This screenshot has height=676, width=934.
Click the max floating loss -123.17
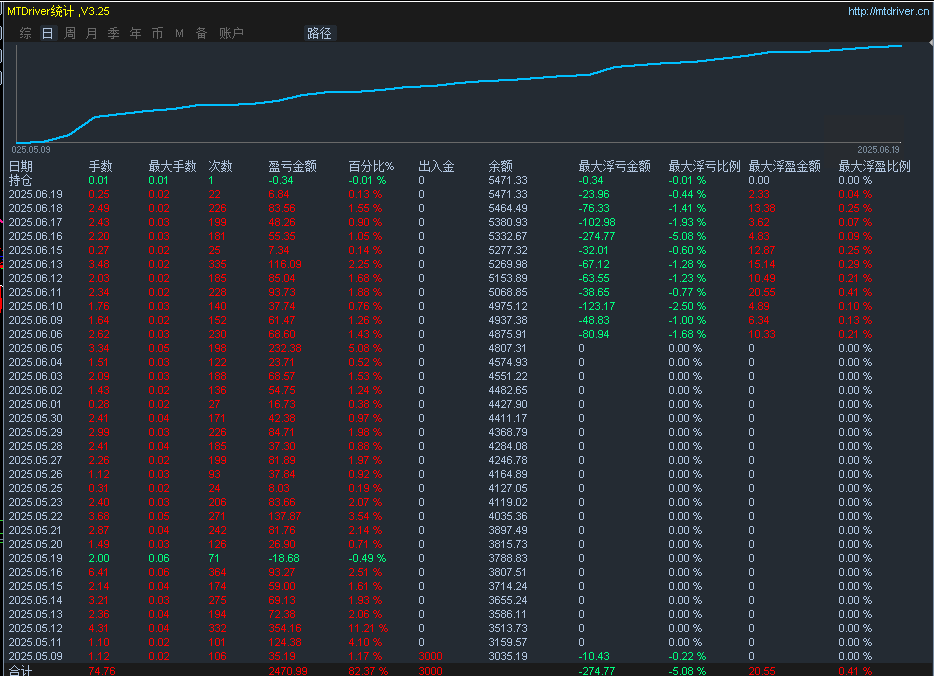(x=597, y=306)
